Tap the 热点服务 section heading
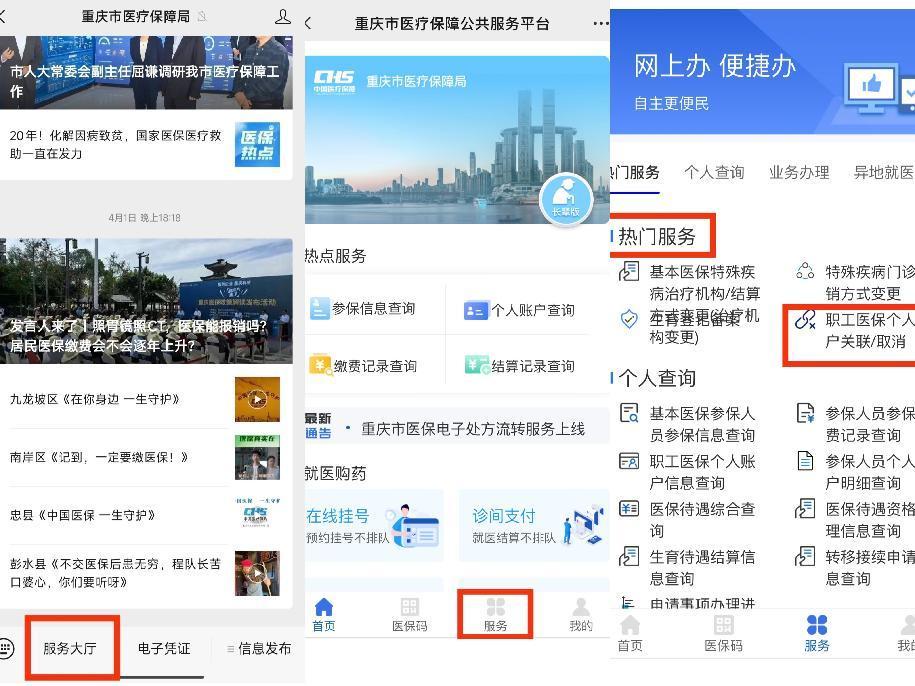The width and height of the screenshot is (915, 686). pos(336,256)
